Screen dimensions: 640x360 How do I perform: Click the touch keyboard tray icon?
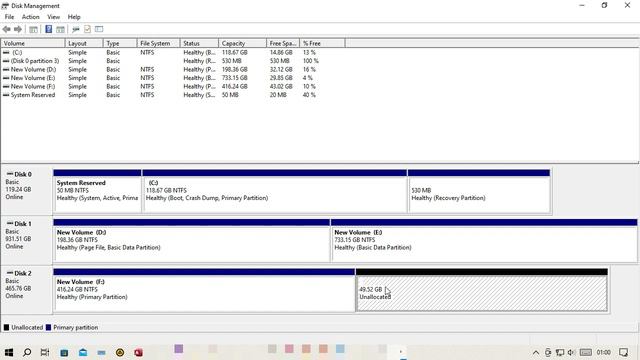(x=586, y=352)
